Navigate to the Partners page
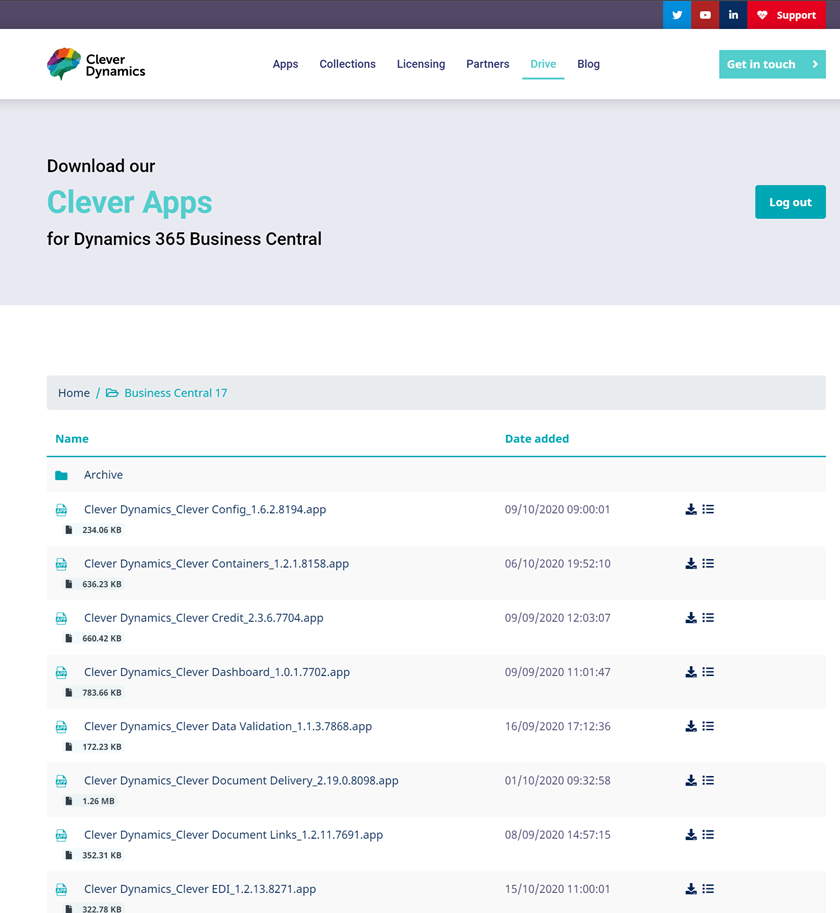Screen dimensions: 840x913 (x=488, y=64)
